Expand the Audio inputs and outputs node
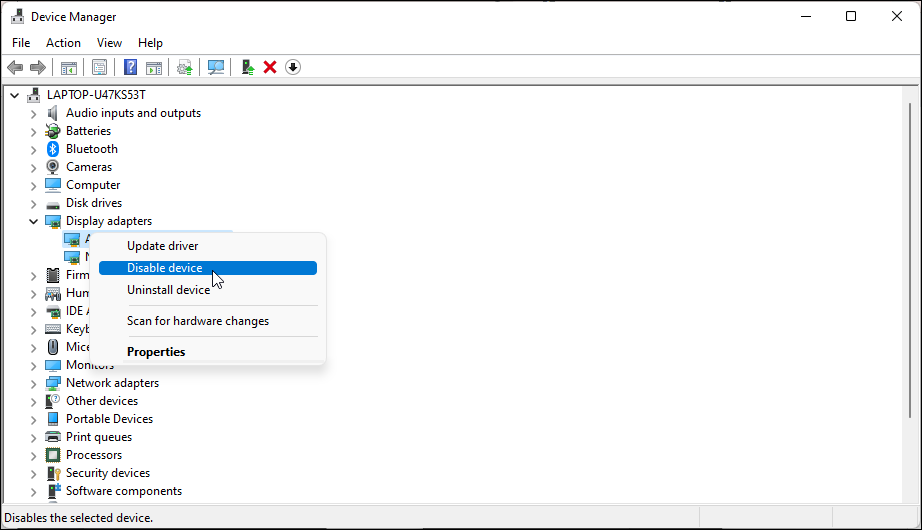This screenshot has width=922, height=530. (34, 114)
